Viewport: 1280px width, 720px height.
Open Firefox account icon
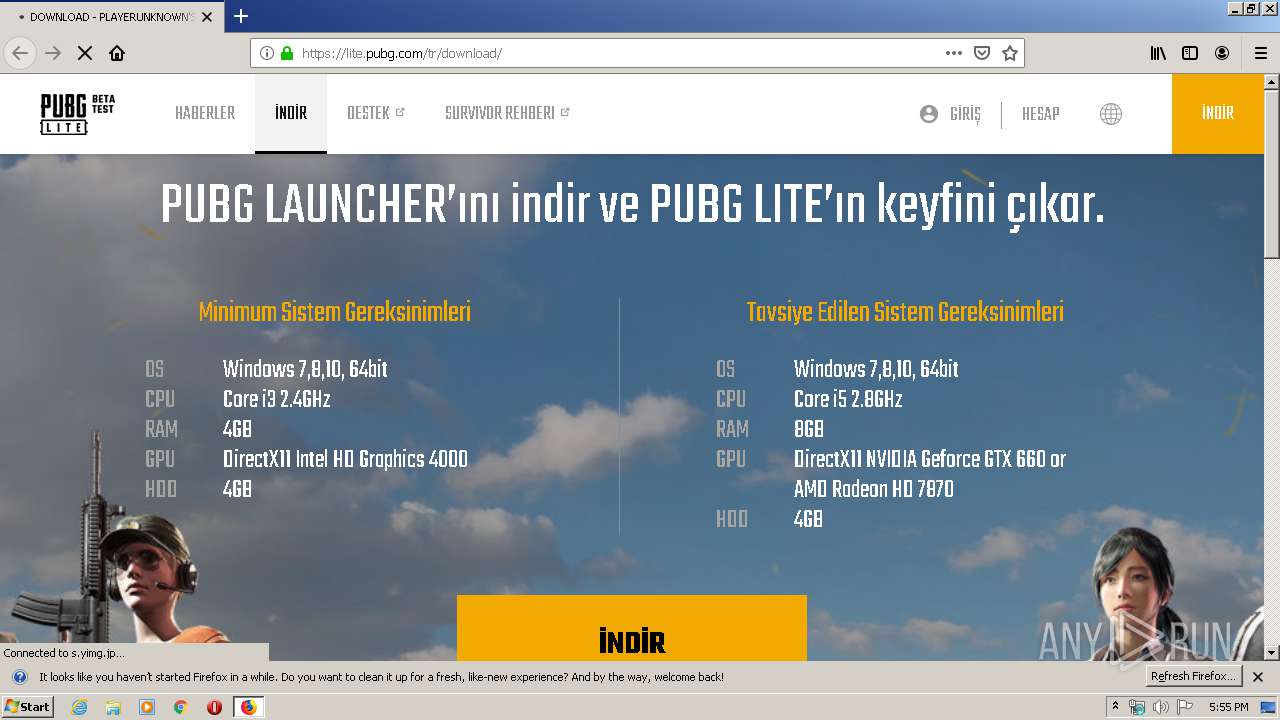click(x=1222, y=53)
